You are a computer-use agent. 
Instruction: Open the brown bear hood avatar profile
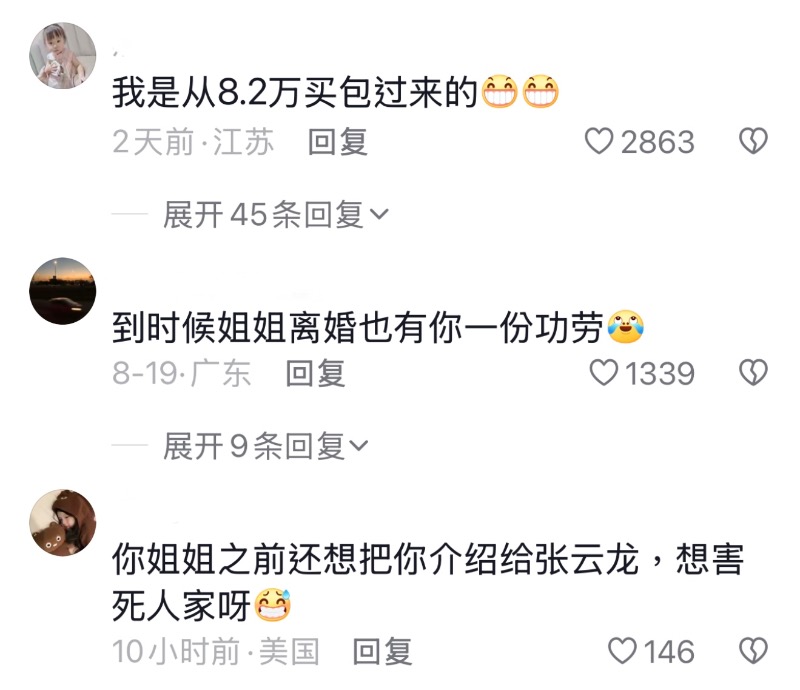click(x=63, y=523)
